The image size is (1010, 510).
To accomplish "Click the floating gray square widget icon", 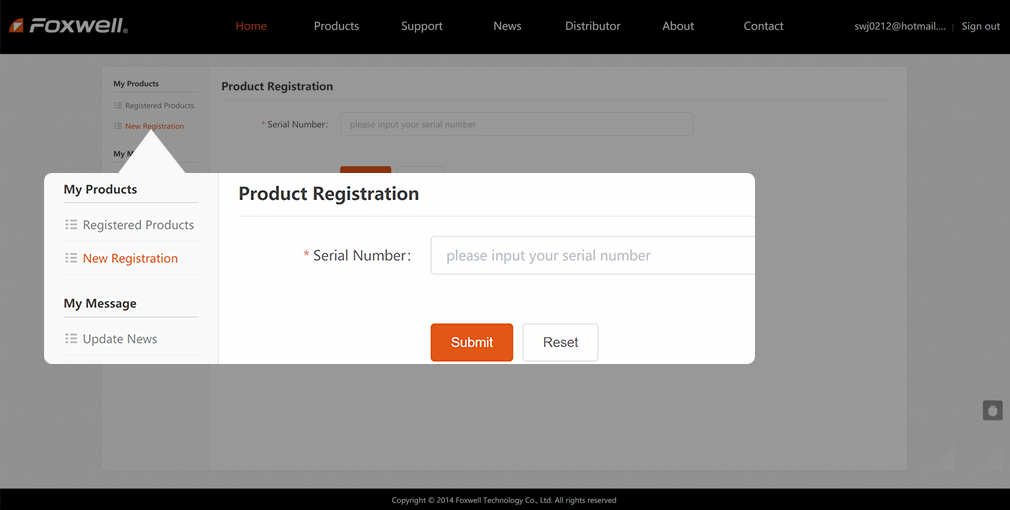I will tap(992, 410).
